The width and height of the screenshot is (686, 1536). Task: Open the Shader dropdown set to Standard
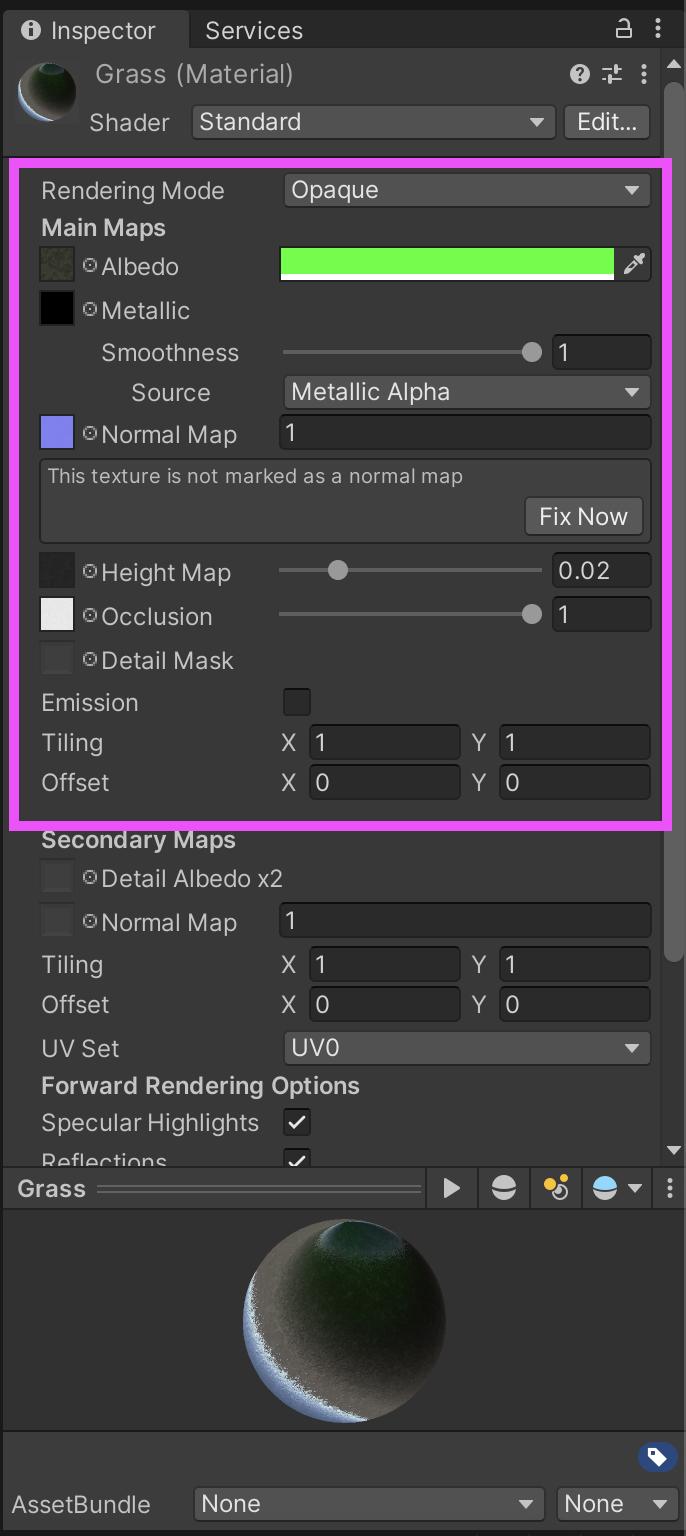(373, 122)
